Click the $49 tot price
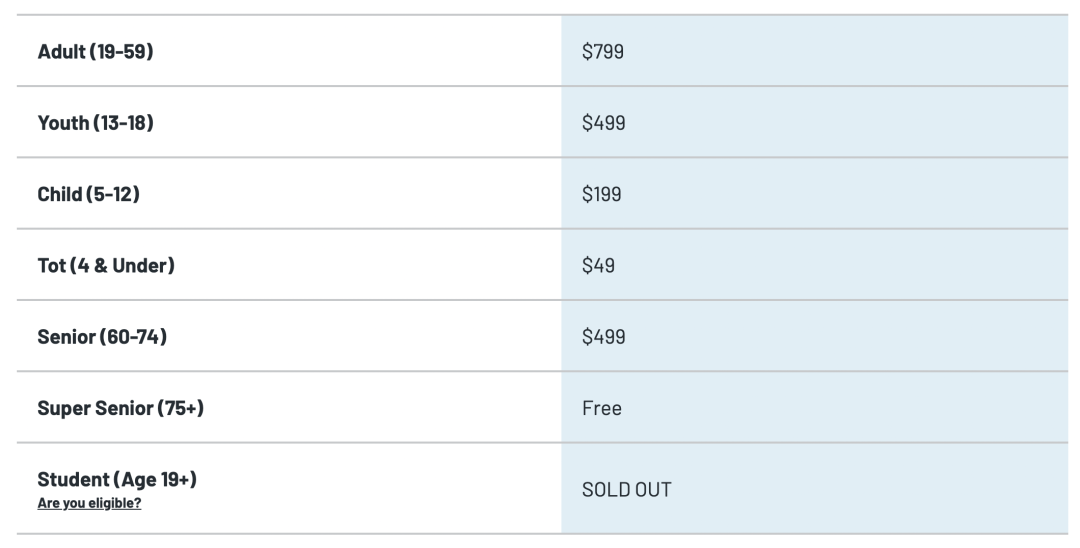The image size is (1080, 548). point(598,265)
